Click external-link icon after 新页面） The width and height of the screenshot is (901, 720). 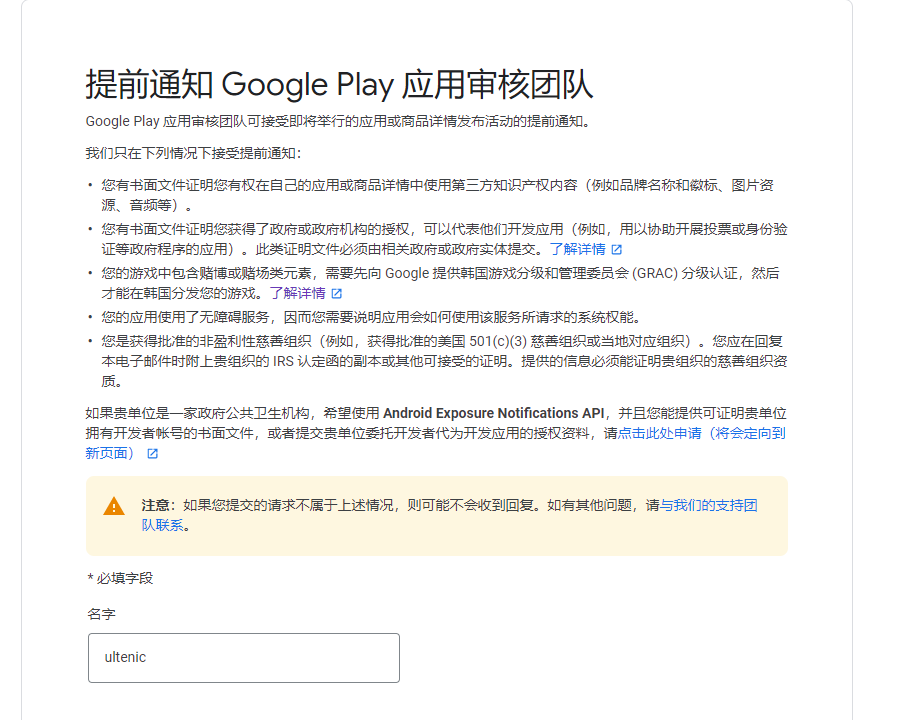point(152,453)
